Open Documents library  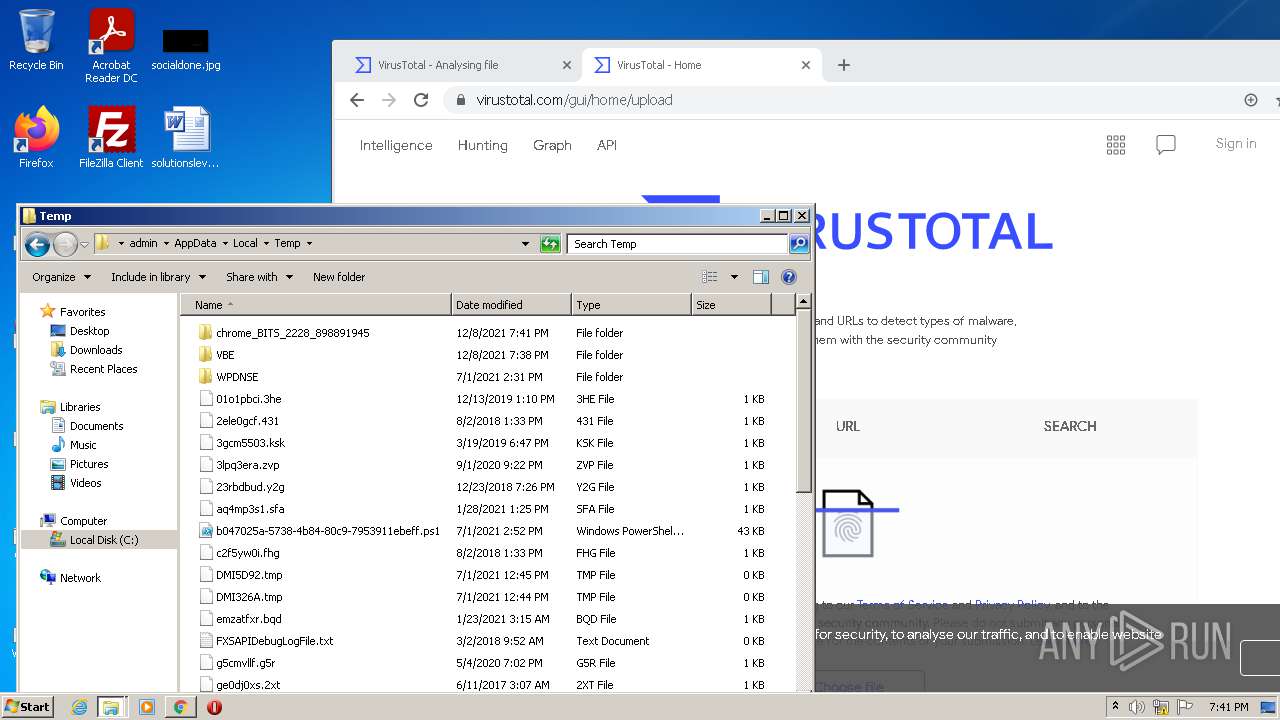pos(96,426)
